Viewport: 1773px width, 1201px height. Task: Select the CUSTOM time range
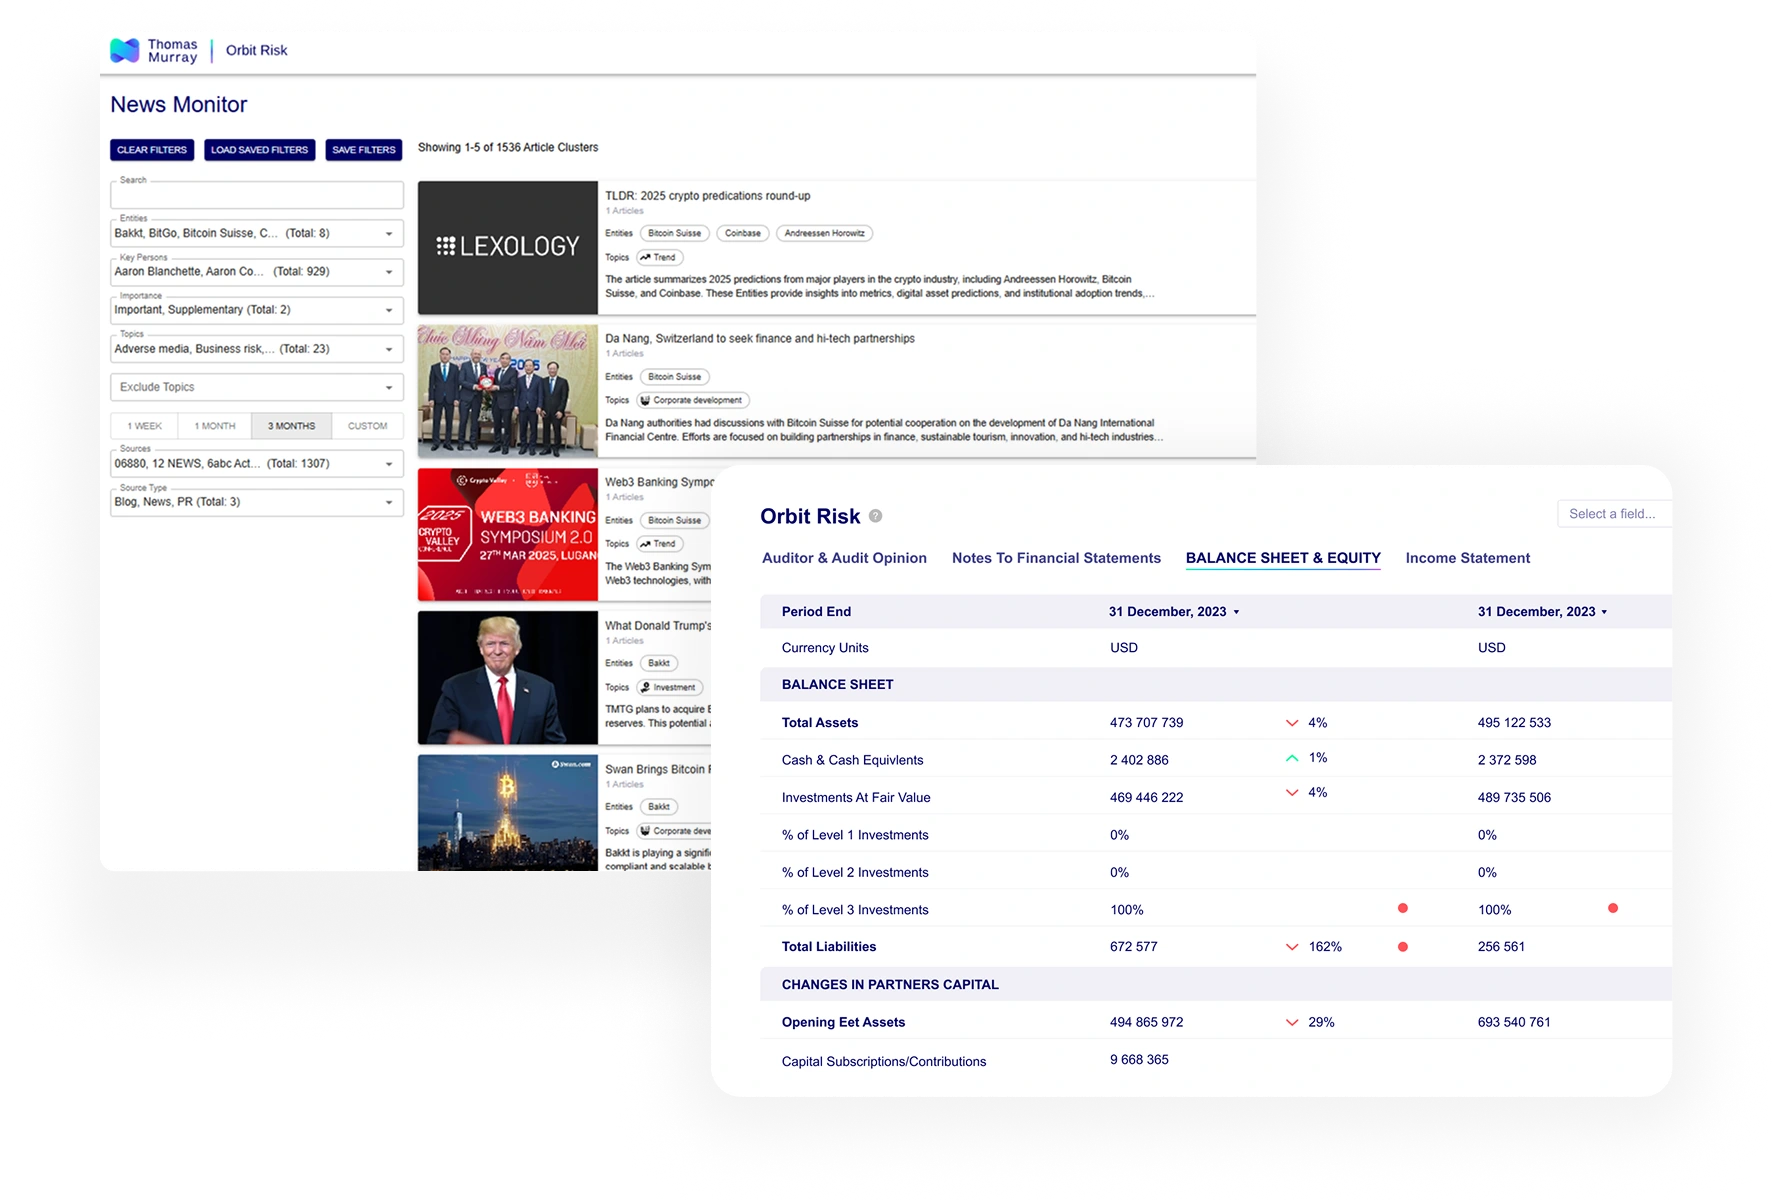367,426
